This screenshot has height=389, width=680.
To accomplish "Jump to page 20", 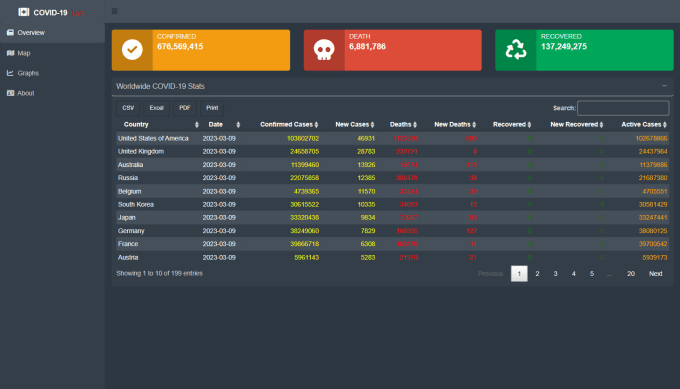I will pos(631,274).
